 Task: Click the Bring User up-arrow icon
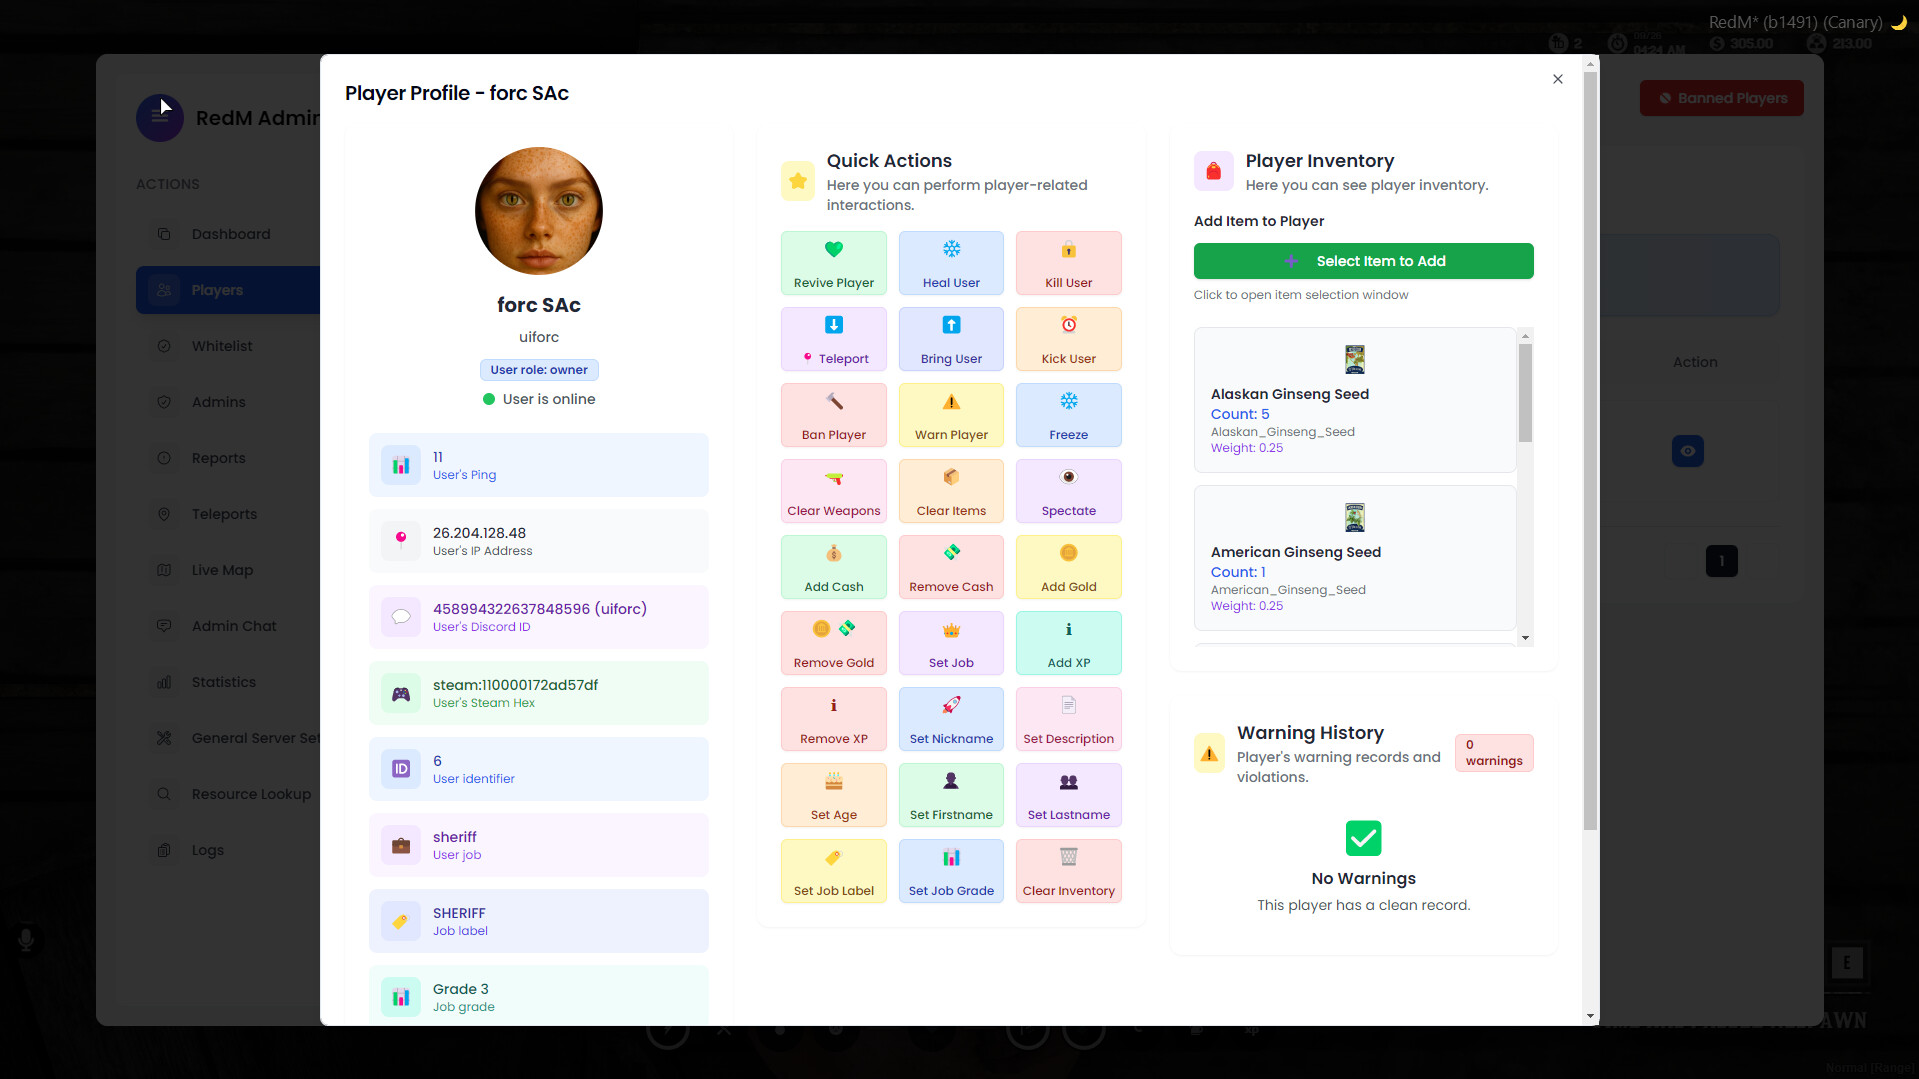951,325
